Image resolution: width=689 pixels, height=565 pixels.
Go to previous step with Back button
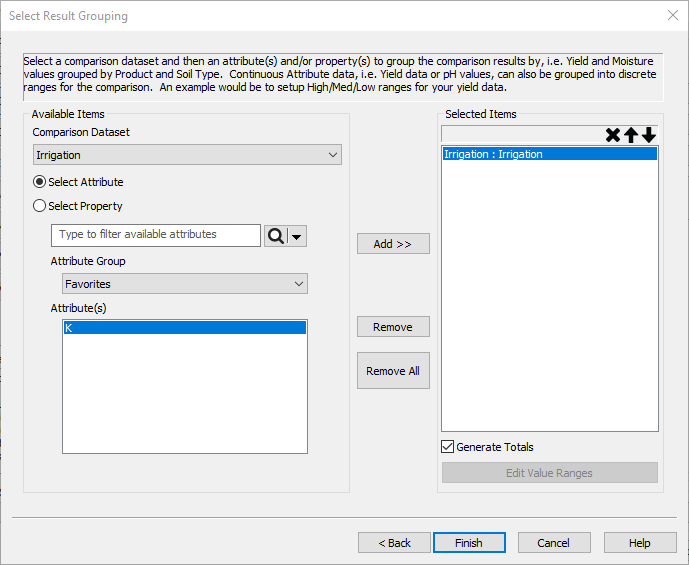(394, 543)
